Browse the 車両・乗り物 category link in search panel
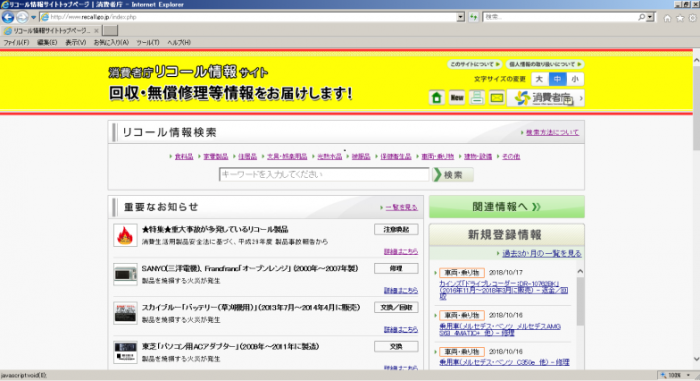700x381 pixels. pos(438,156)
